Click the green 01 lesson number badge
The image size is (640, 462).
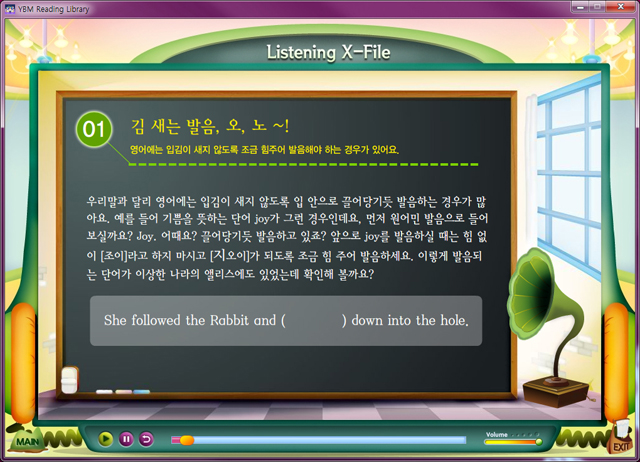coord(94,130)
